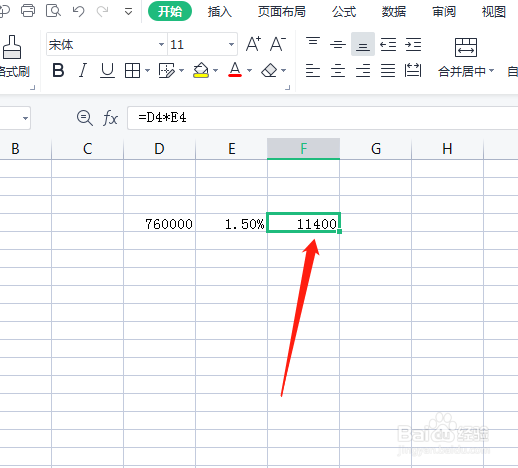The width and height of the screenshot is (518, 468).
Task: Increase font size with A+ icon
Action: click(x=253, y=44)
